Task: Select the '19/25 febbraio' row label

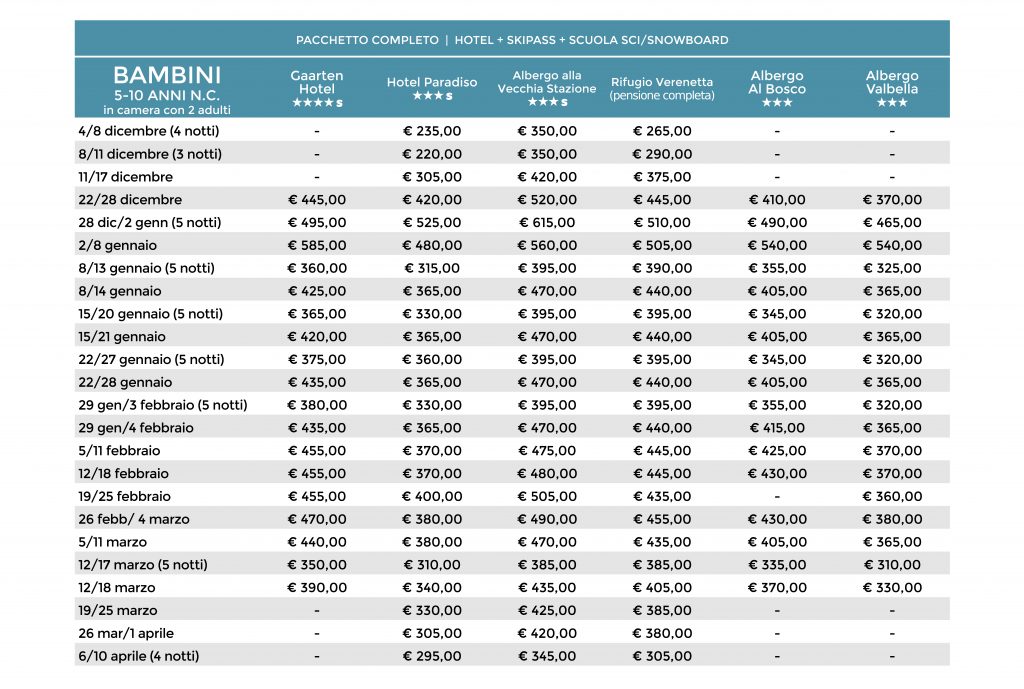Action: click(x=124, y=496)
